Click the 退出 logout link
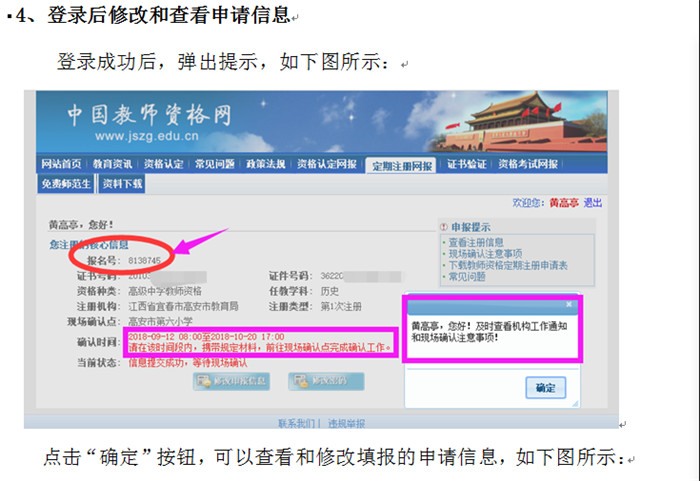 click(x=593, y=203)
